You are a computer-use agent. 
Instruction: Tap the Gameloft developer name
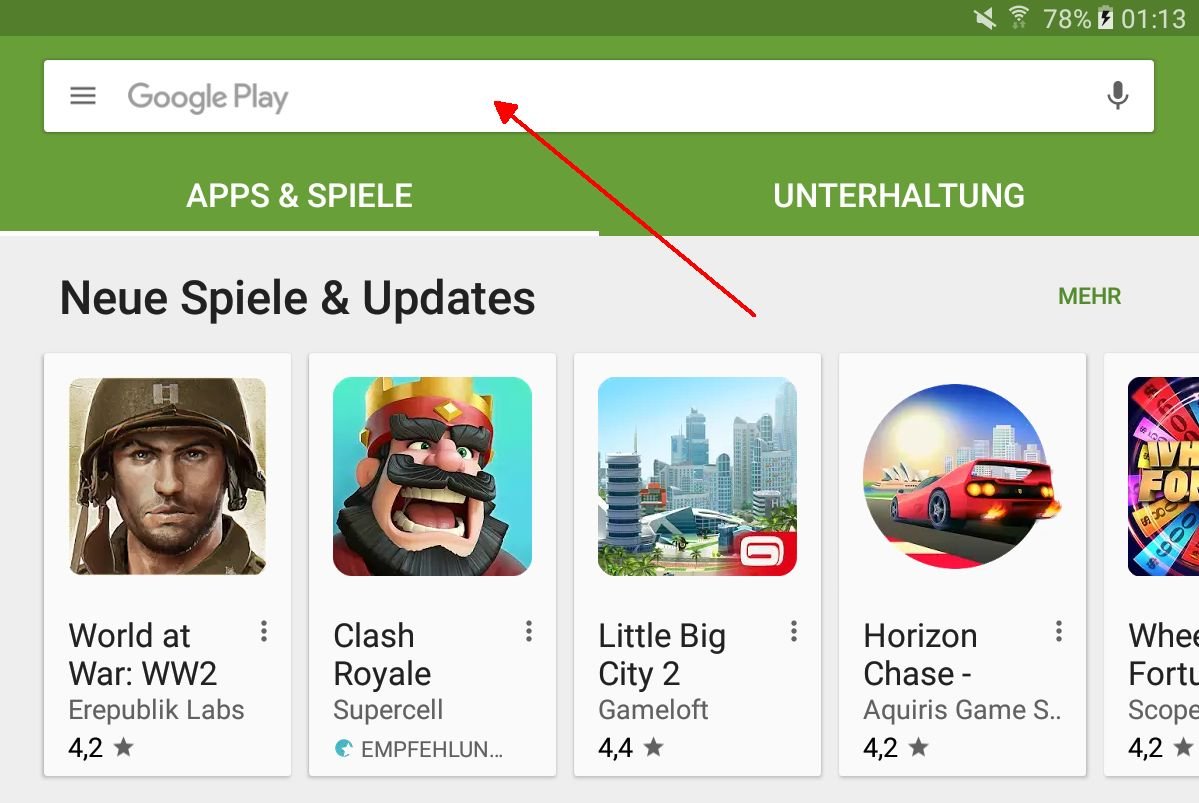tap(653, 710)
